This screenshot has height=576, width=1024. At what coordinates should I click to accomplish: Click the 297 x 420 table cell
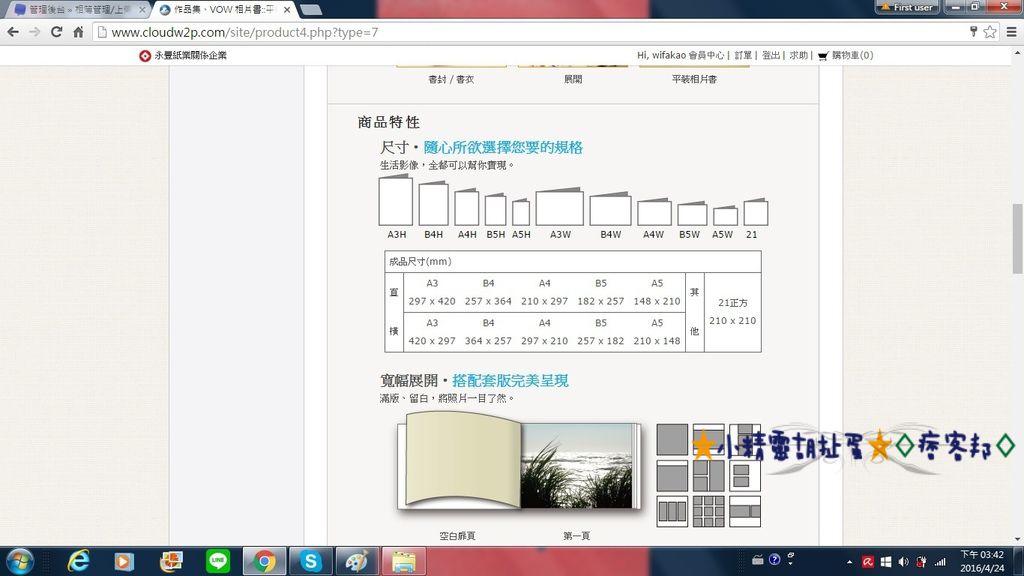tap(432, 301)
